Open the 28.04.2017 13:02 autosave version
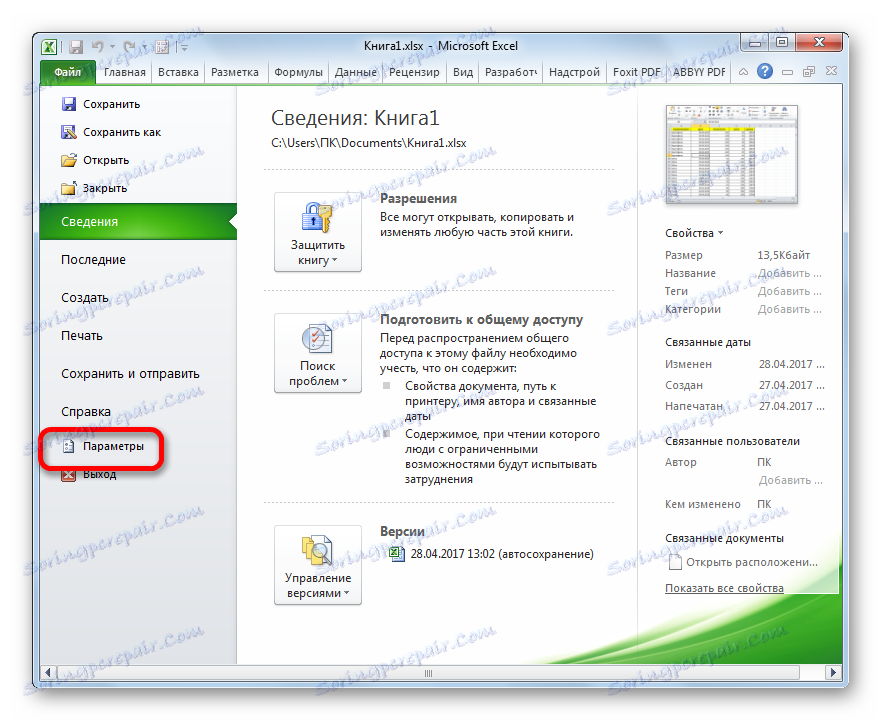Viewport: 882px width, 721px height. [502, 554]
